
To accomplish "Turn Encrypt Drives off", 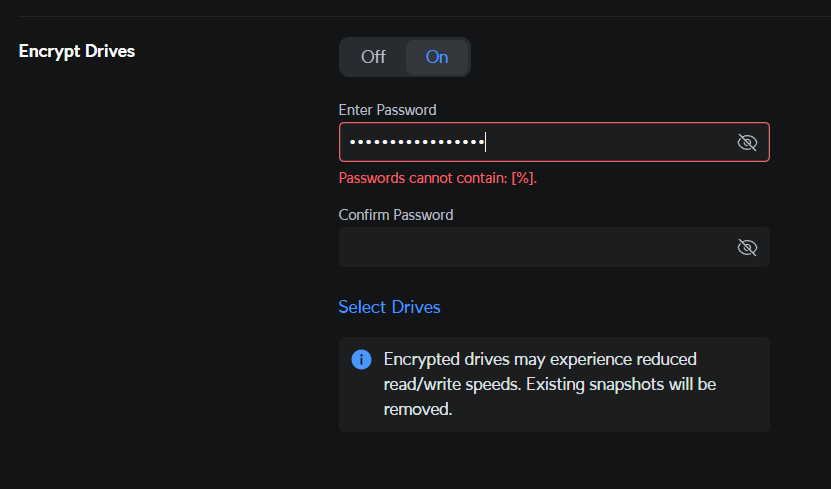I will pos(373,57).
